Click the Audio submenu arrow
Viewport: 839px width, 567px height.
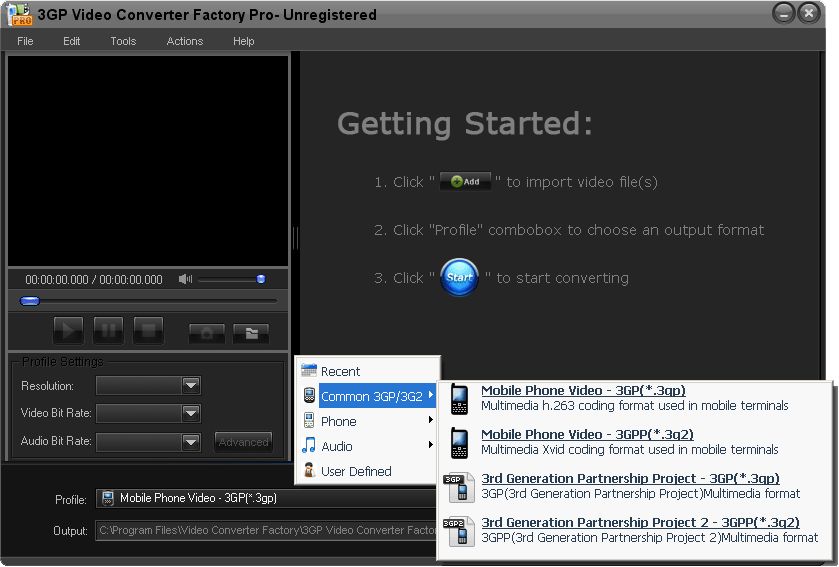[431, 445]
